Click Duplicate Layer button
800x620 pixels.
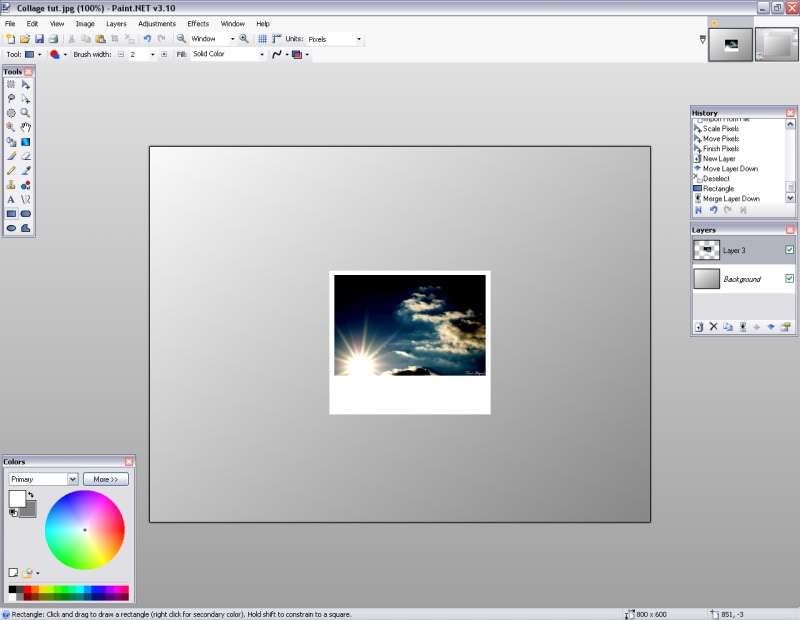pyautogui.click(x=728, y=327)
